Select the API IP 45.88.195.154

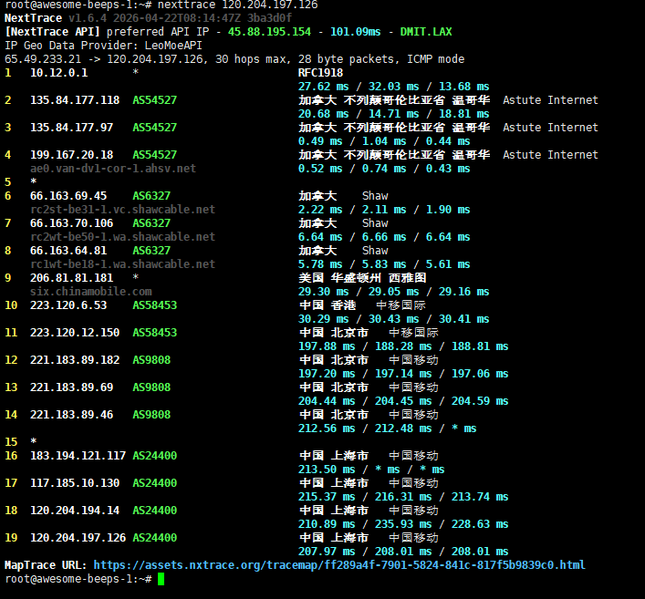pyautogui.click(x=269, y=32)
